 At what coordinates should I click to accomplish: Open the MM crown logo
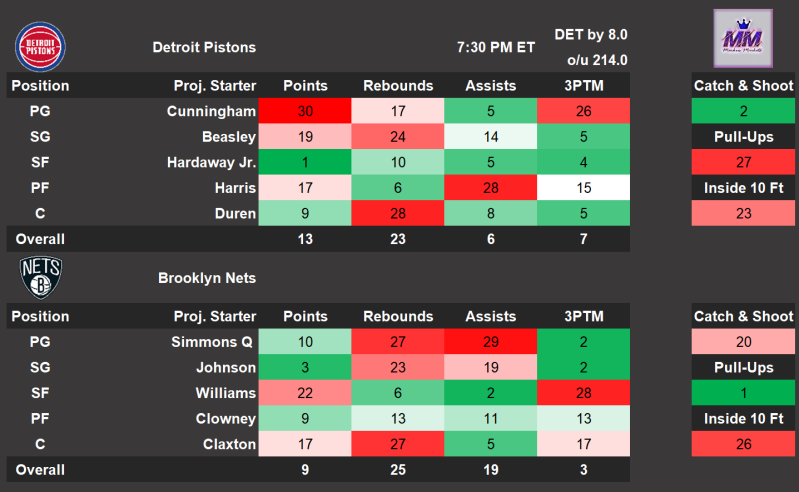[x=742, y=39]
